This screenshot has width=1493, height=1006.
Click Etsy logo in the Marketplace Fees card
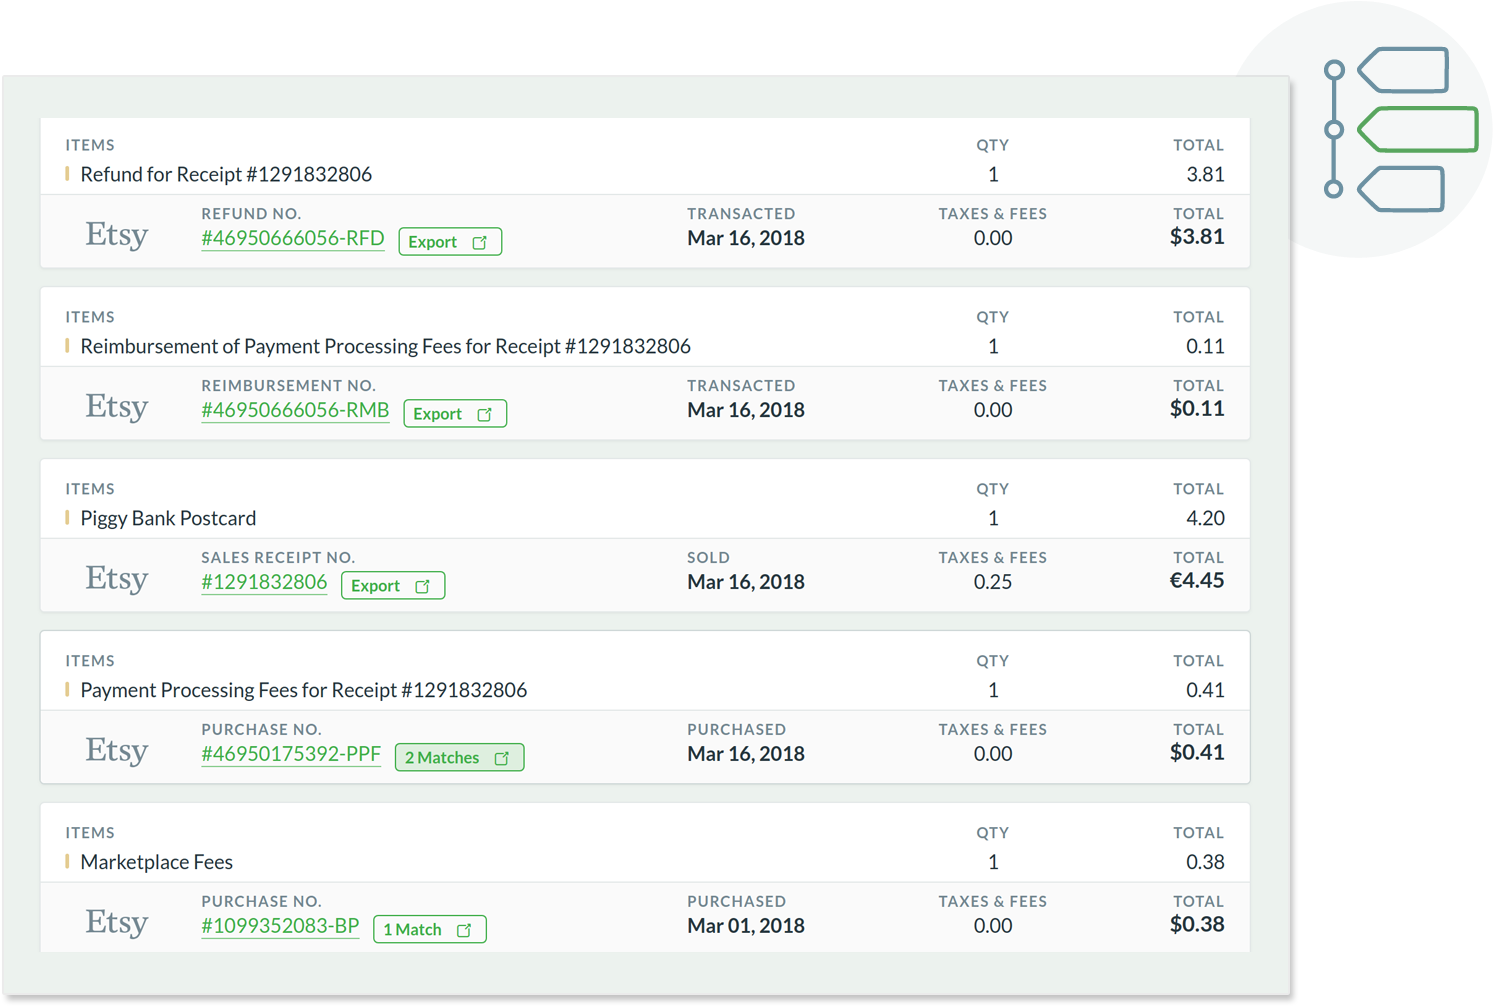coord(117,922)
